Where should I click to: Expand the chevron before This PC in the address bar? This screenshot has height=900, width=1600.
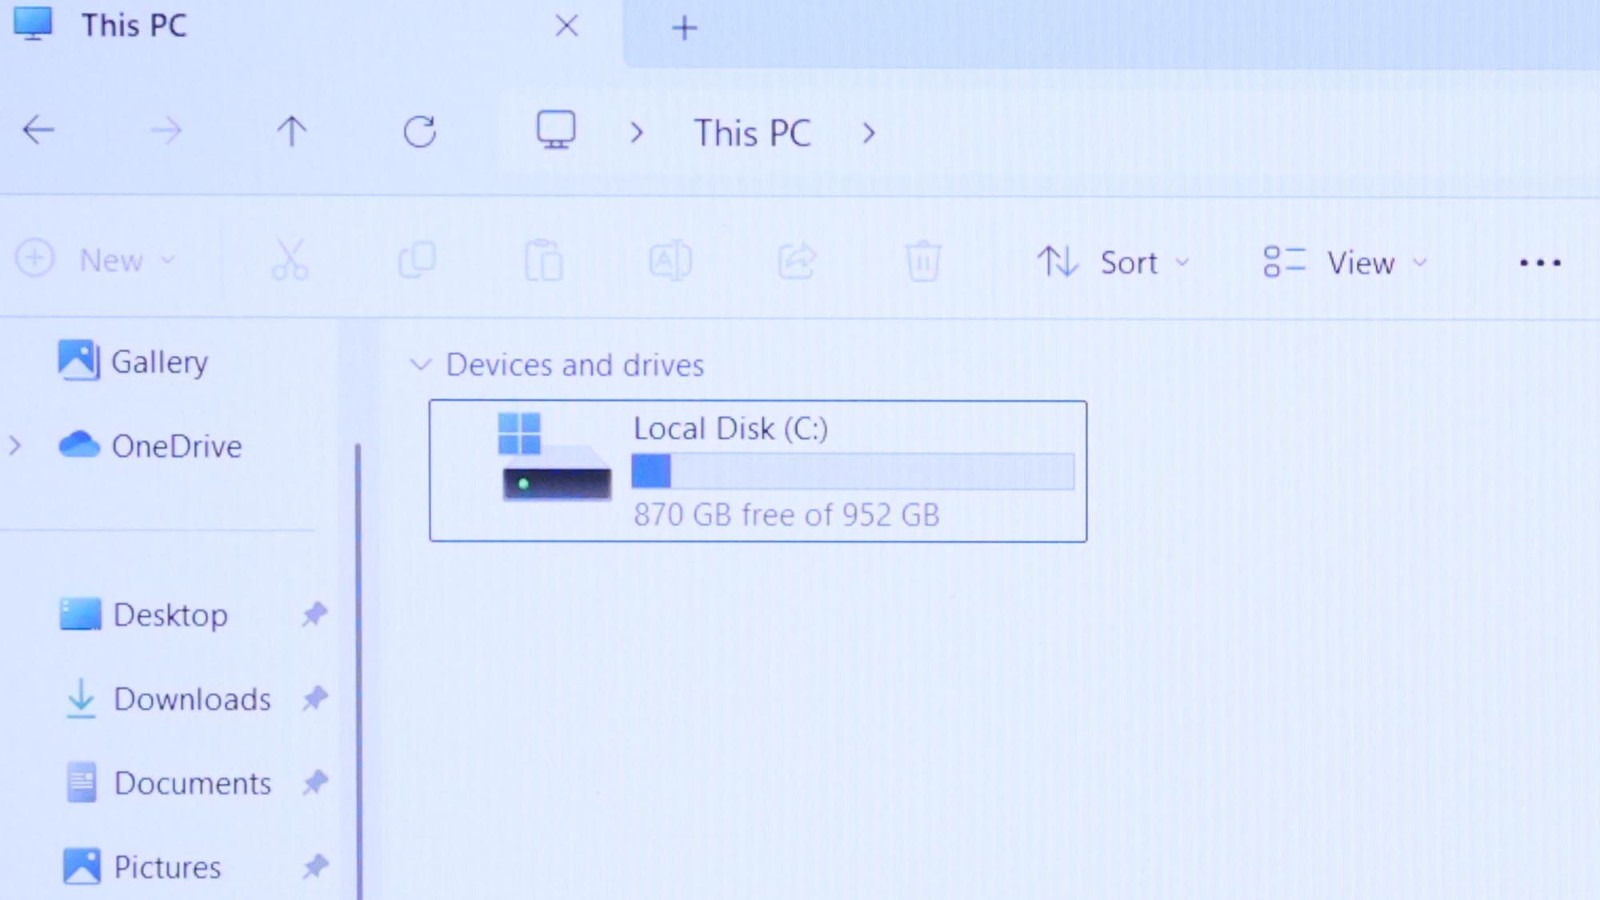pos(637,133)
